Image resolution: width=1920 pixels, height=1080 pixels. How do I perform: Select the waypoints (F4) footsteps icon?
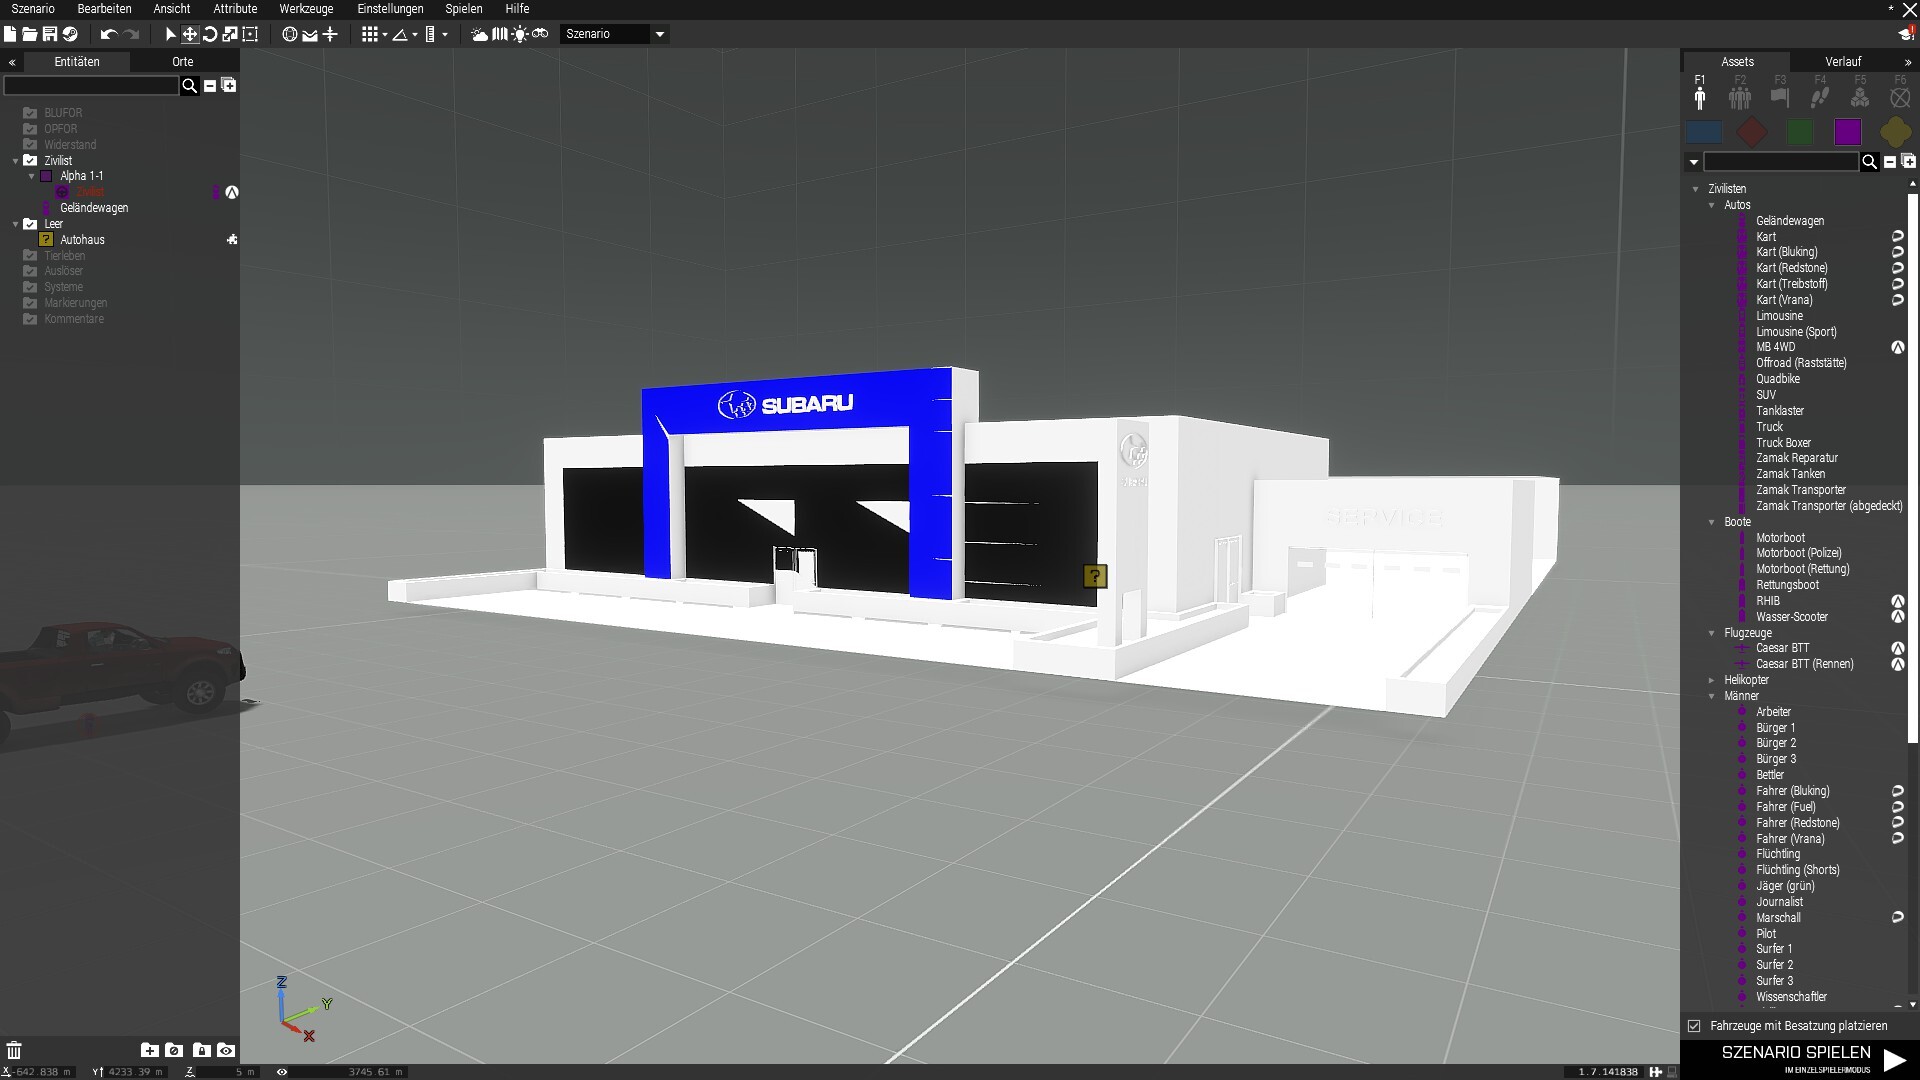[x=1820, y=97]
